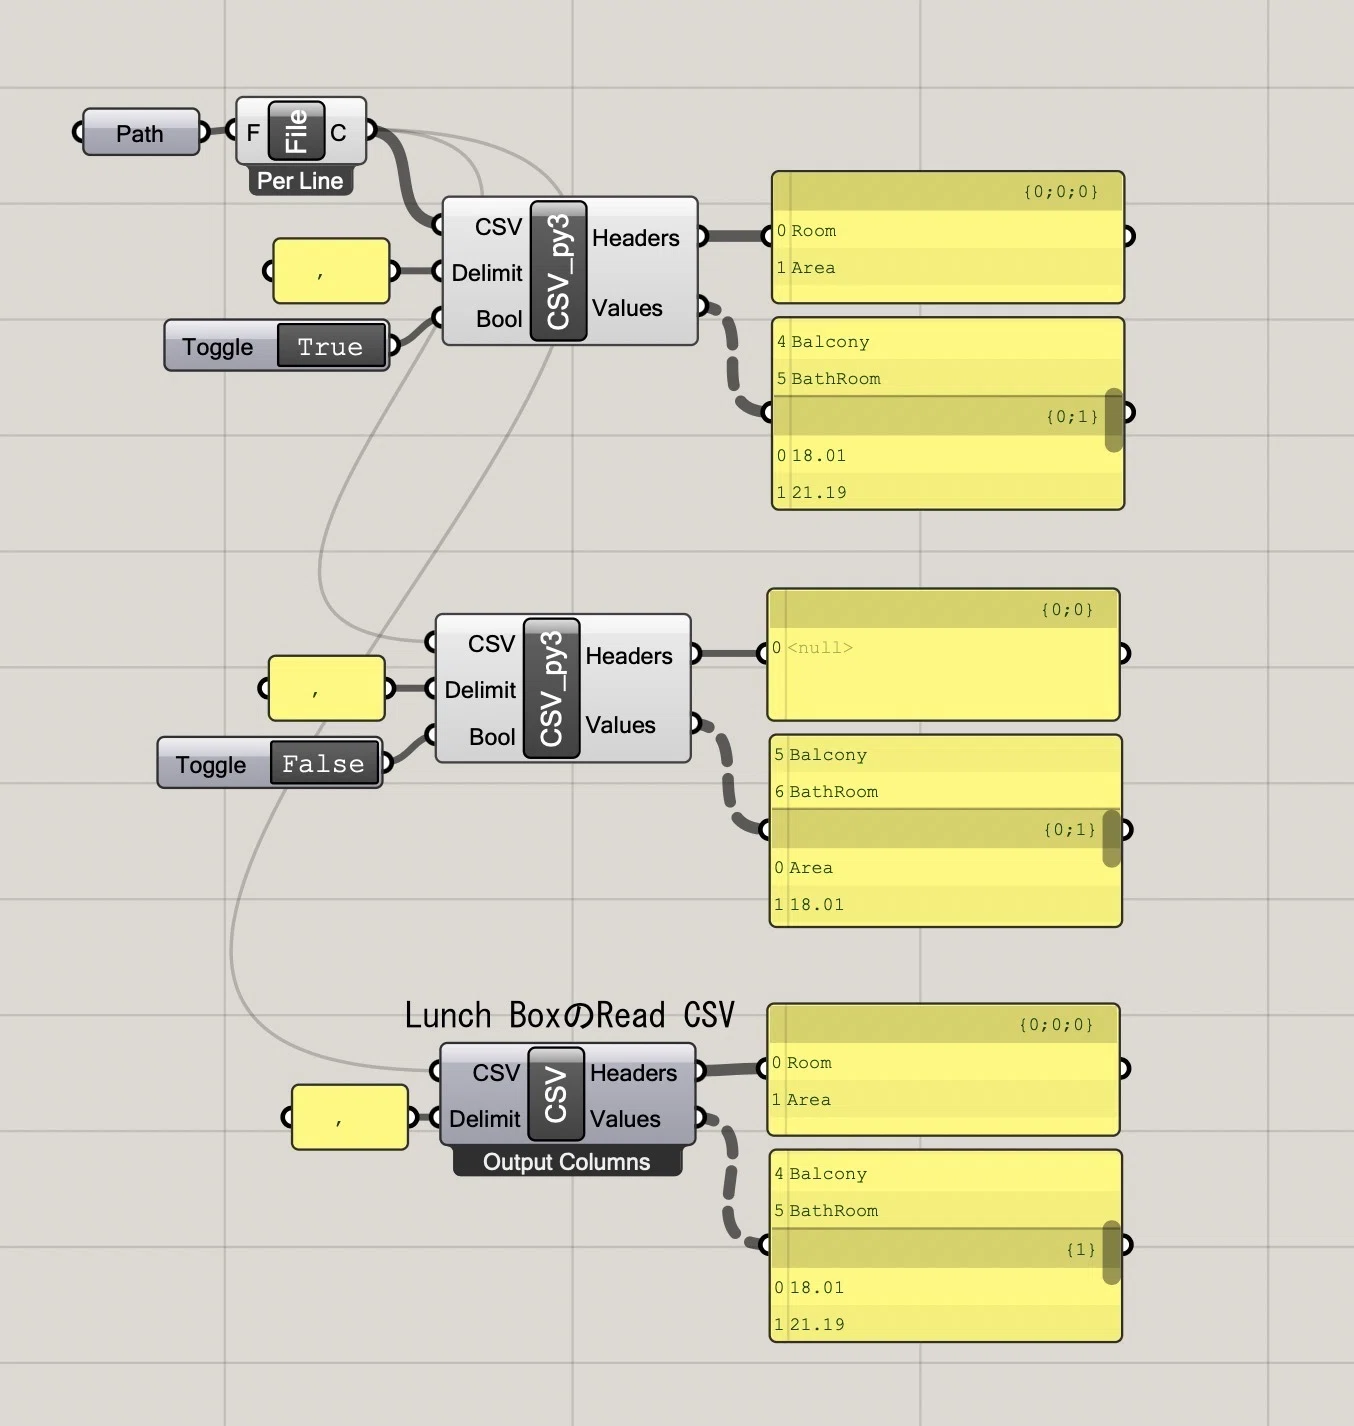Click Delimit input on Lunch Box CSV
Viewport: 1354px width, 1426px height.
click(x=485, y=1119)
